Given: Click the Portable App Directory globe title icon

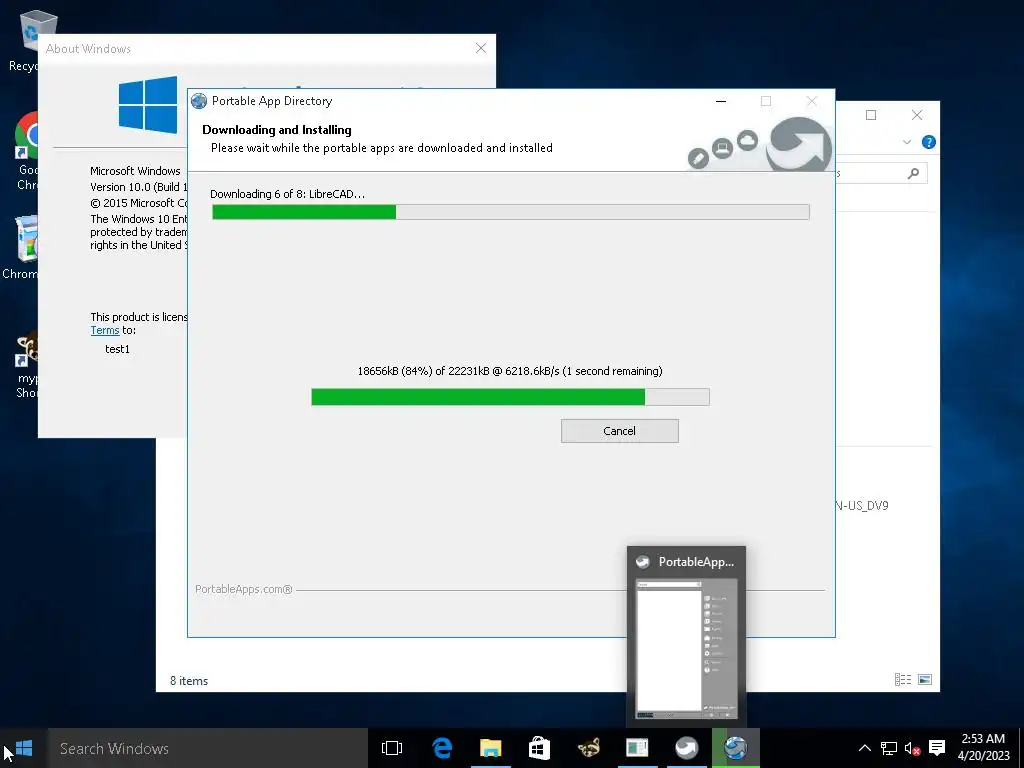Looking at the screenshot, I should tap(199, 101).
